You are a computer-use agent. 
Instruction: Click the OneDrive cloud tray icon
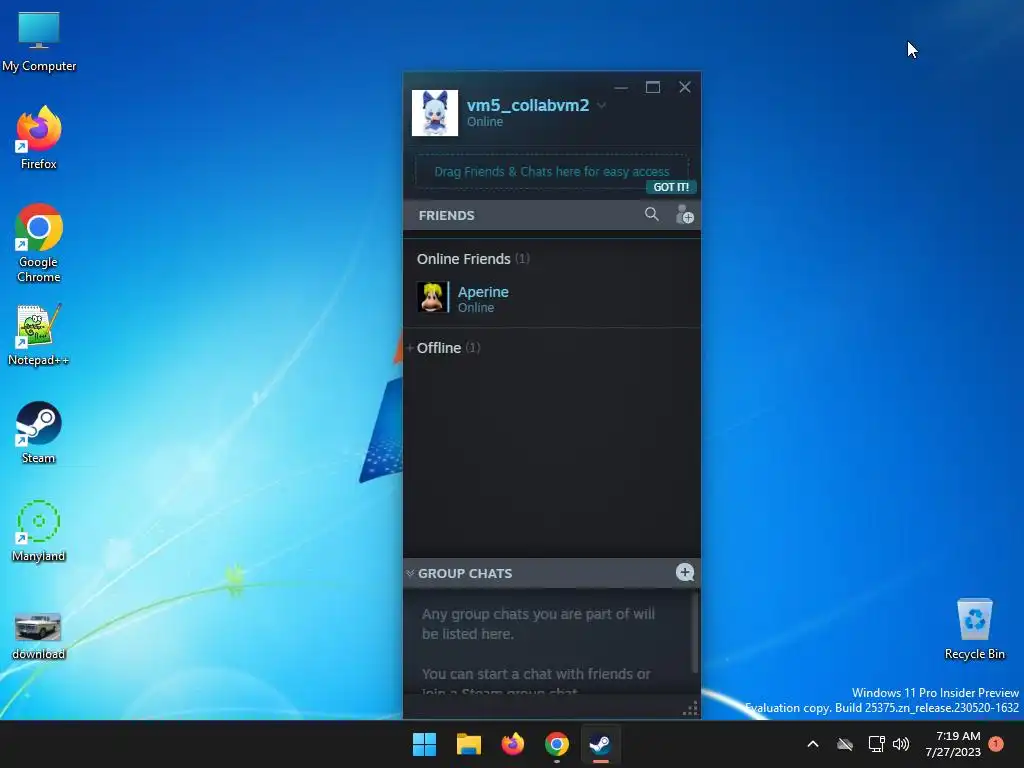pyautogui.click(x=845, y=744)
